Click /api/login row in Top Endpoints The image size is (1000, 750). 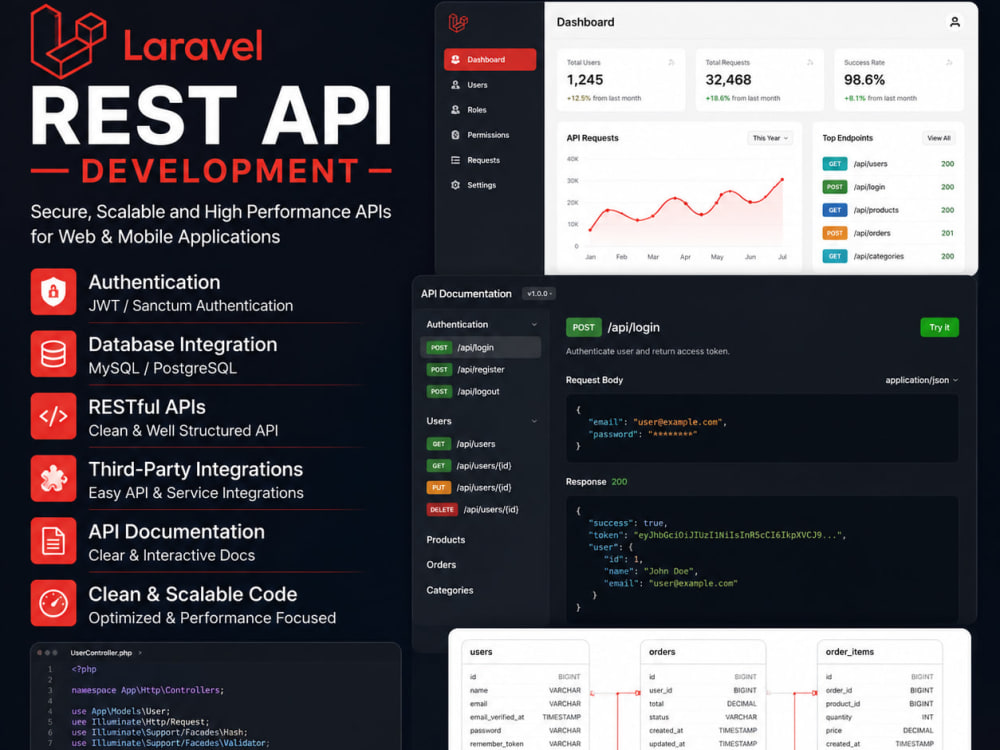(x=888, y=187)
